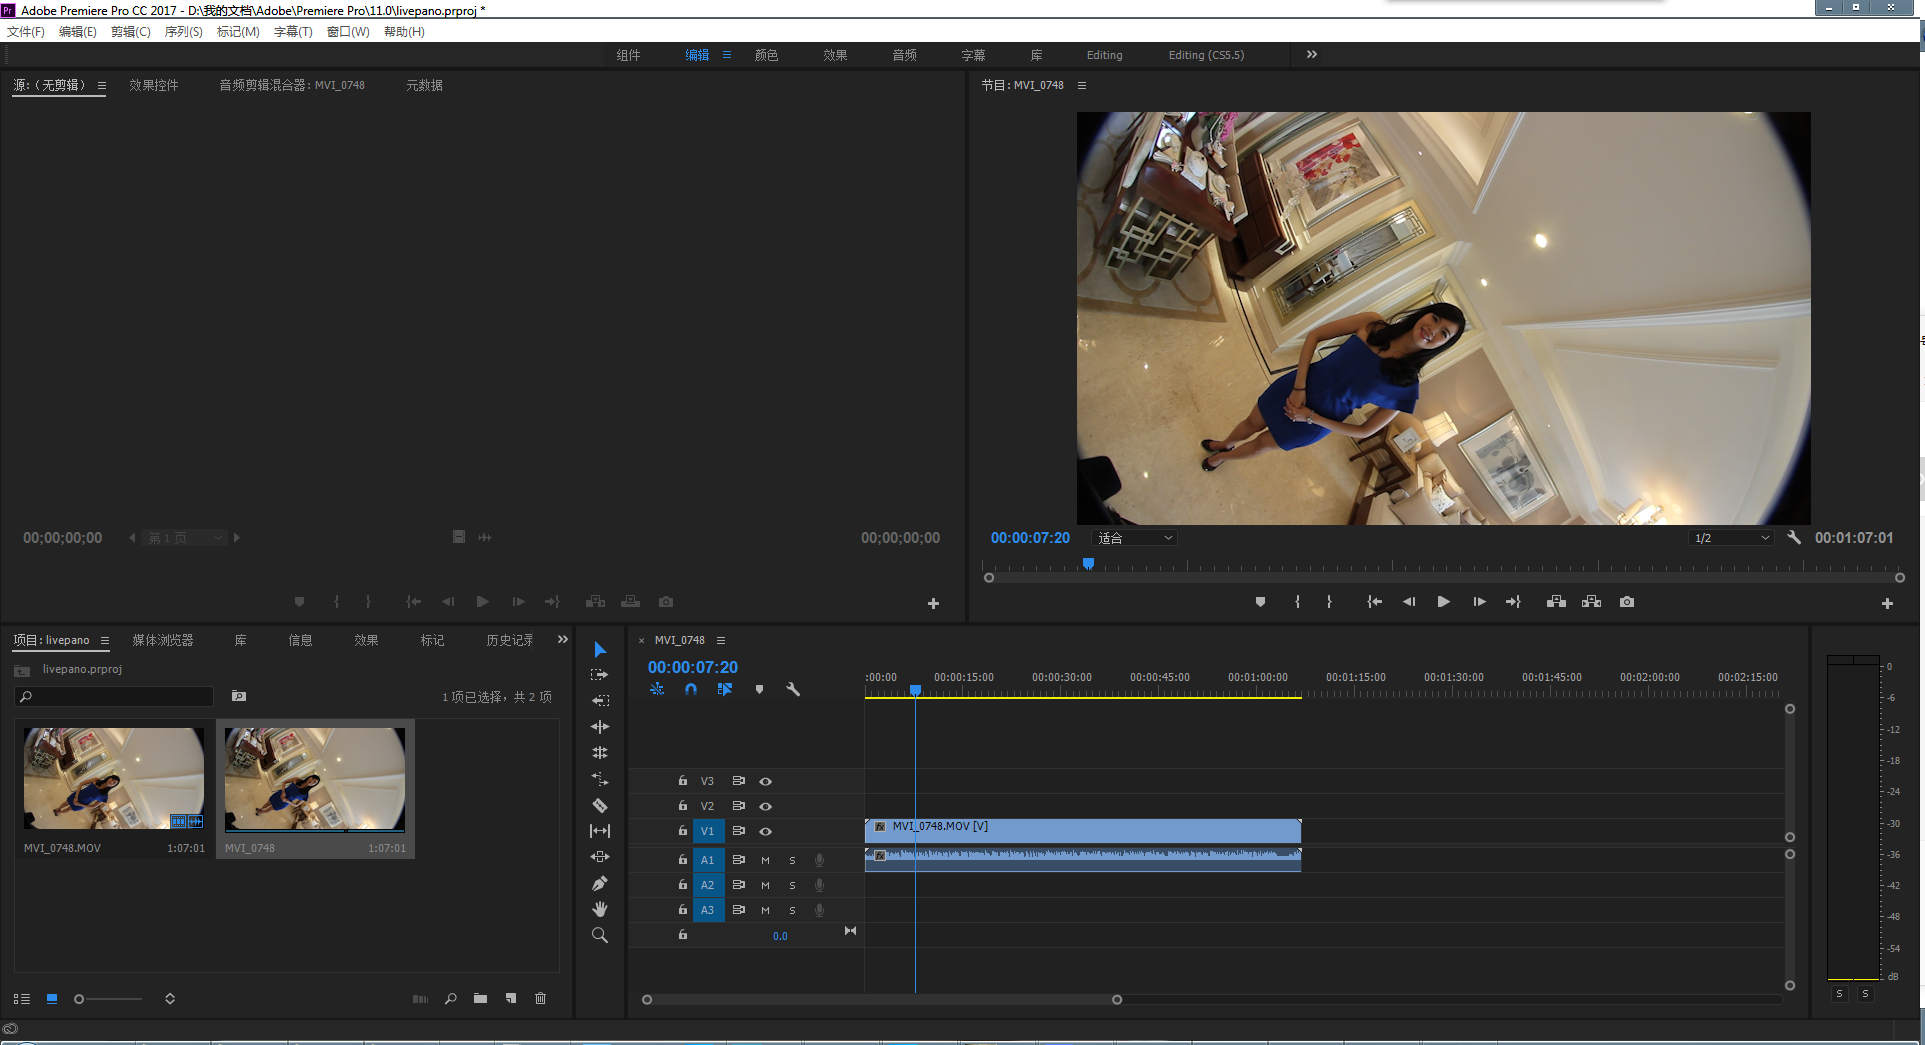Open the 序列(S) menu

pos(183,32)
